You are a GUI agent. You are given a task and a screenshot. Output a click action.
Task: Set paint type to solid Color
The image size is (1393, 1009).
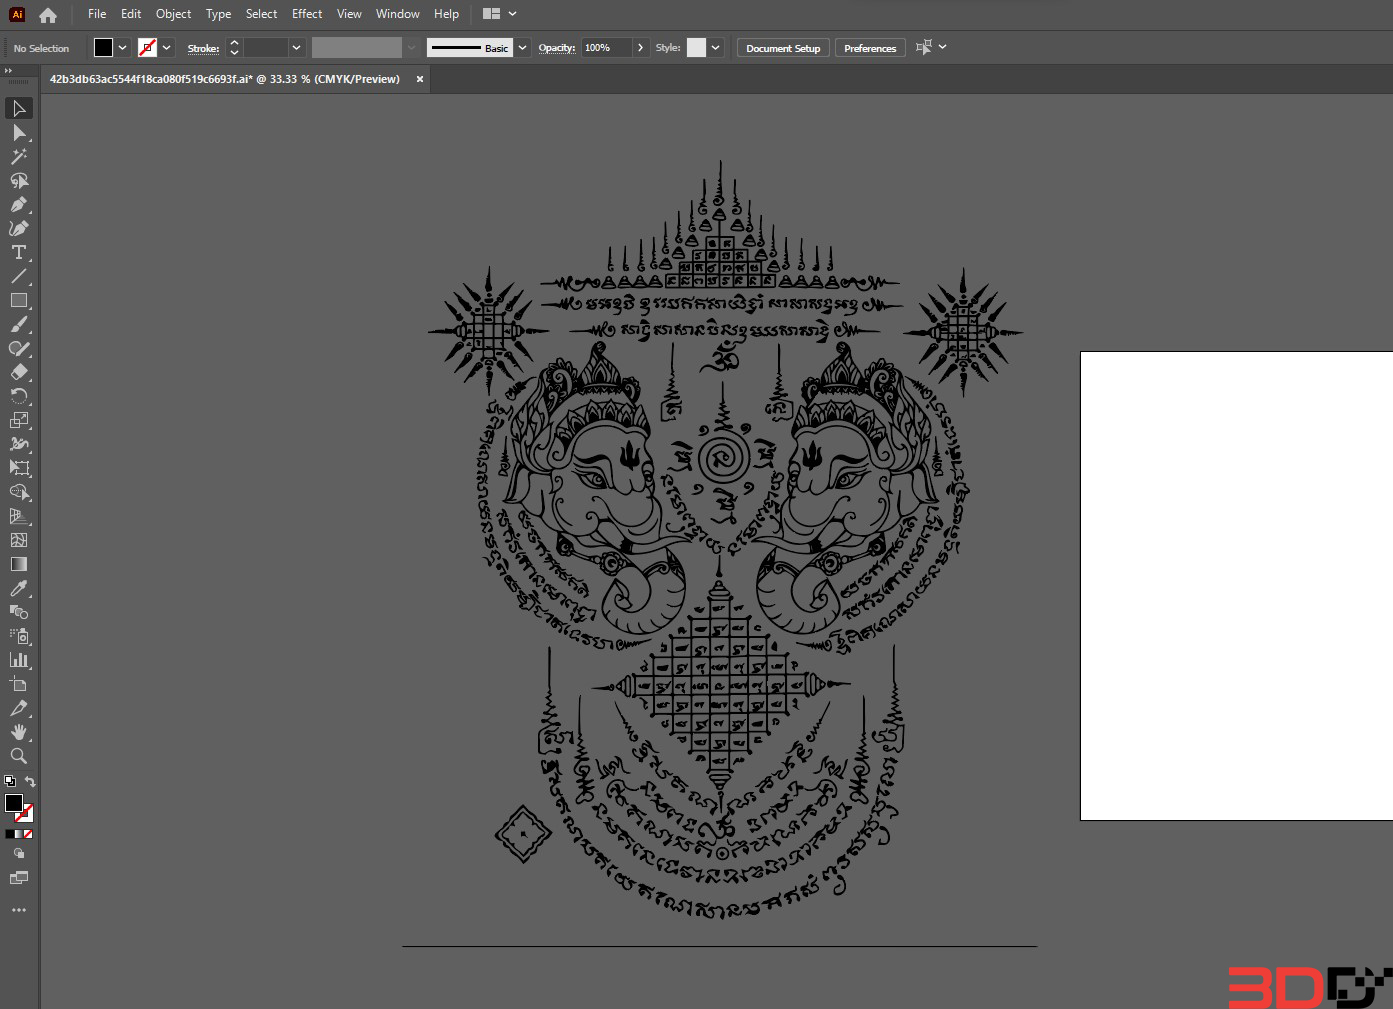pos(10,834)
